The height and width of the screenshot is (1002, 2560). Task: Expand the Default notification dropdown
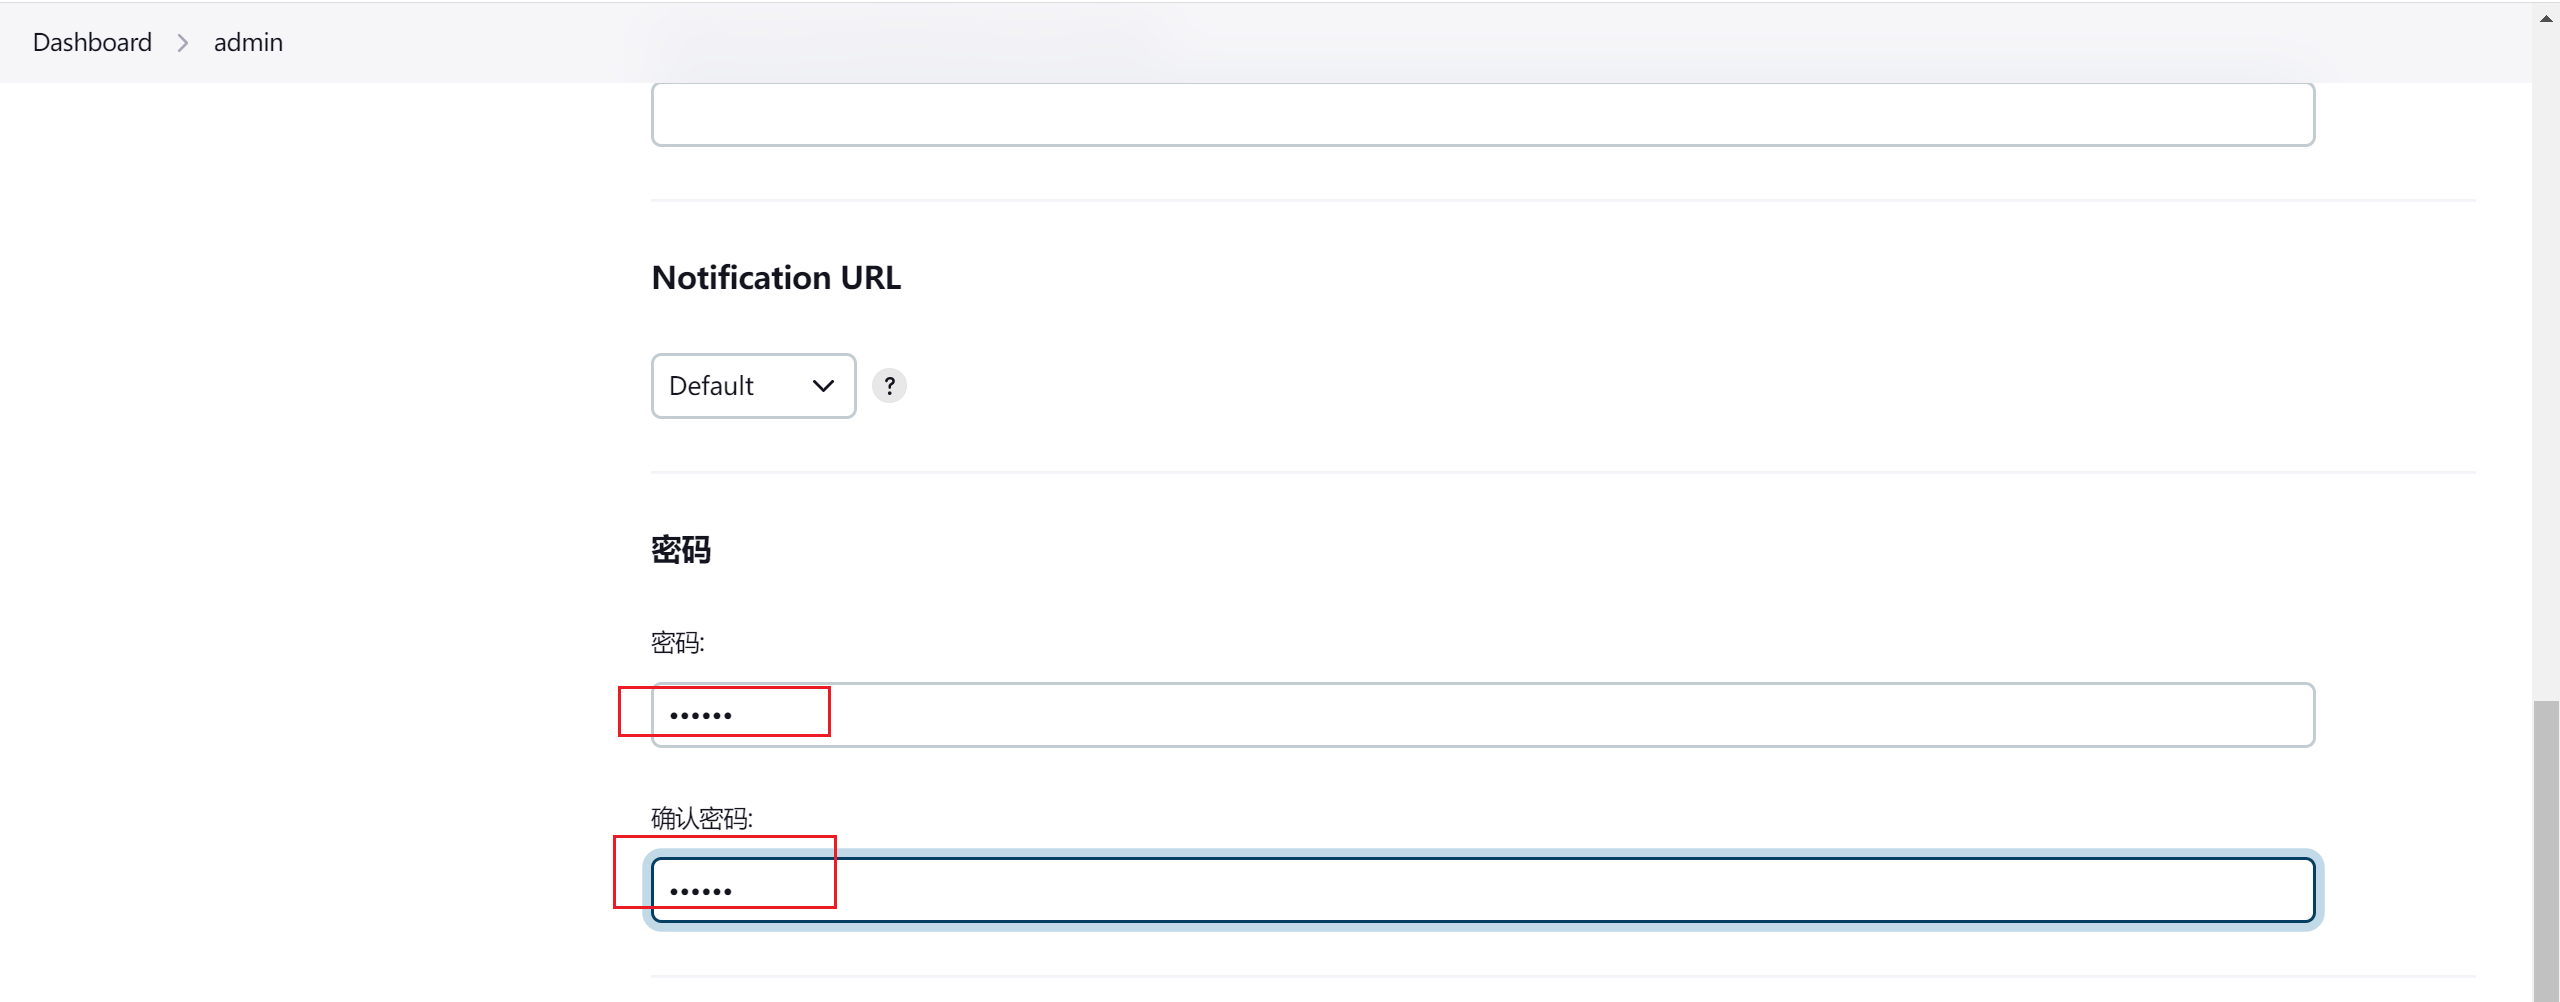(753, 386)
